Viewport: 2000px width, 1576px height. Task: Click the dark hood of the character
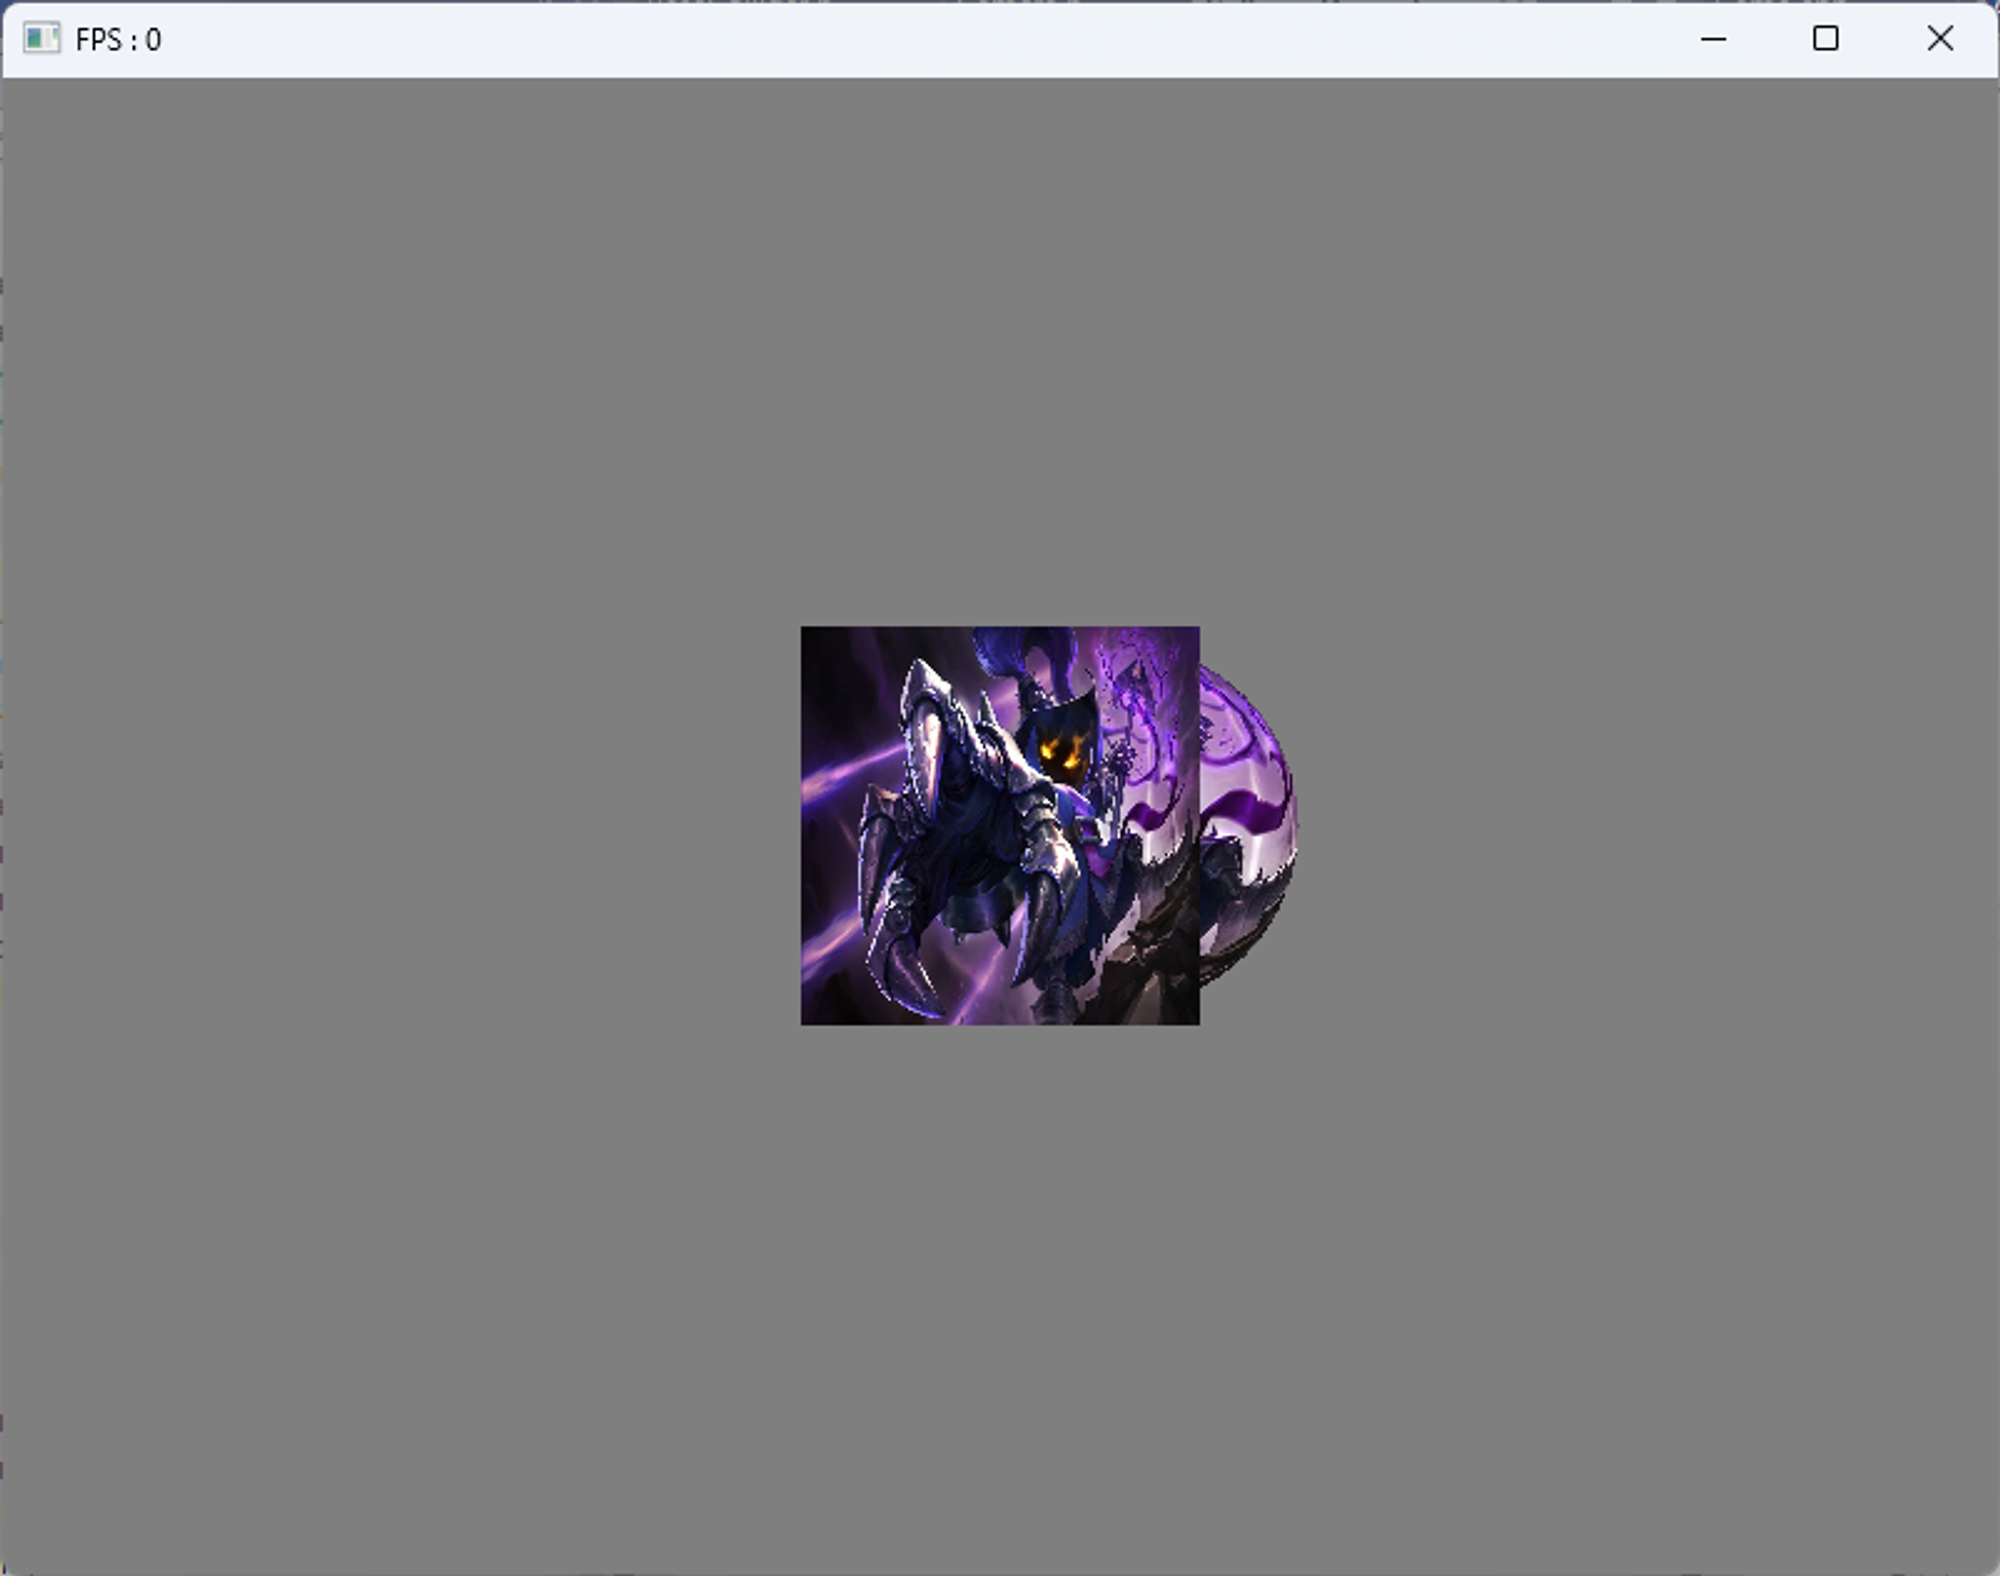point(1060,715)
